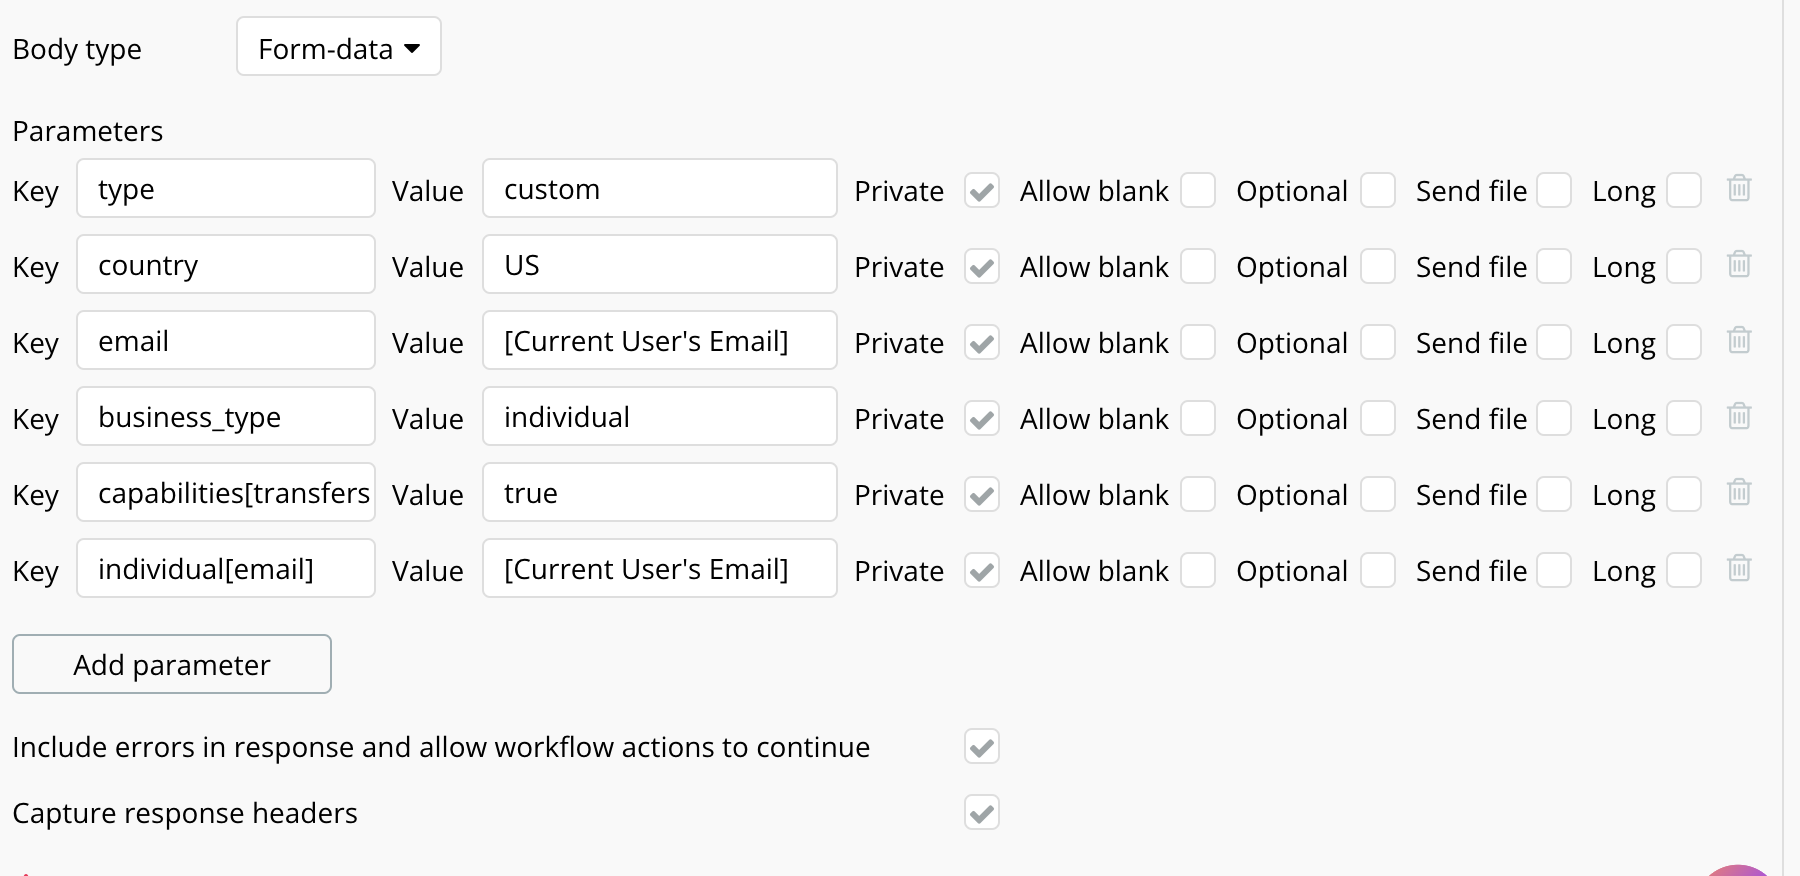Enable Allow blank for country parameter

(x=1198, y=266)
